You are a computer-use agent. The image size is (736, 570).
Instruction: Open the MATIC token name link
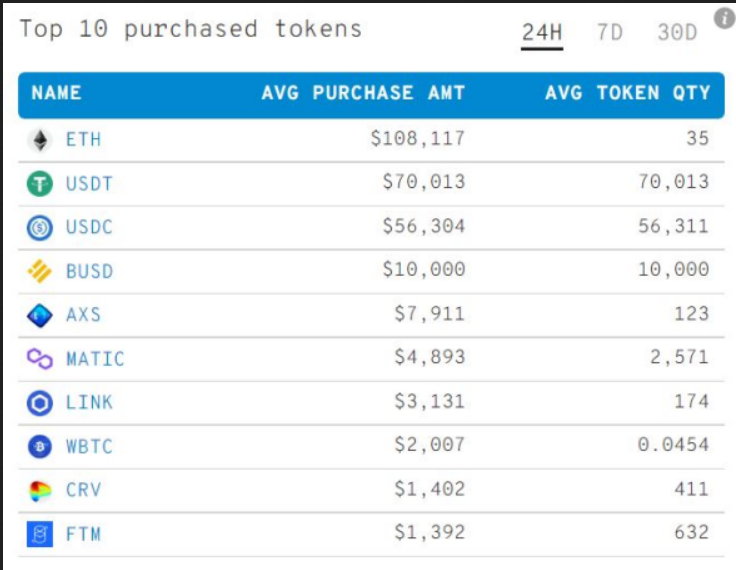coord(96,359)
